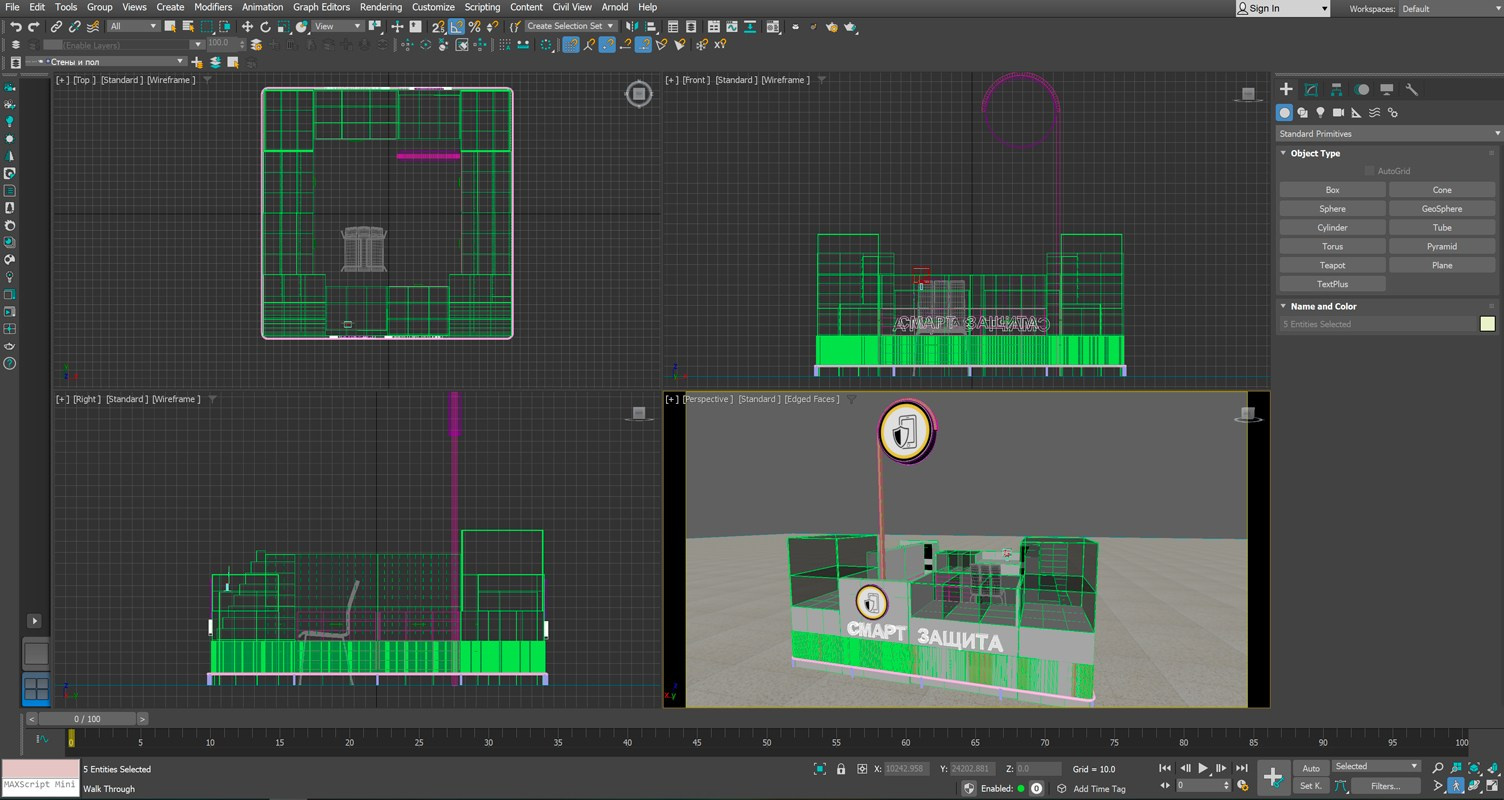Screen dimensions: 1504x800
Task: Toggle the Angle Snap tool
Action: [x=456, y=27]
